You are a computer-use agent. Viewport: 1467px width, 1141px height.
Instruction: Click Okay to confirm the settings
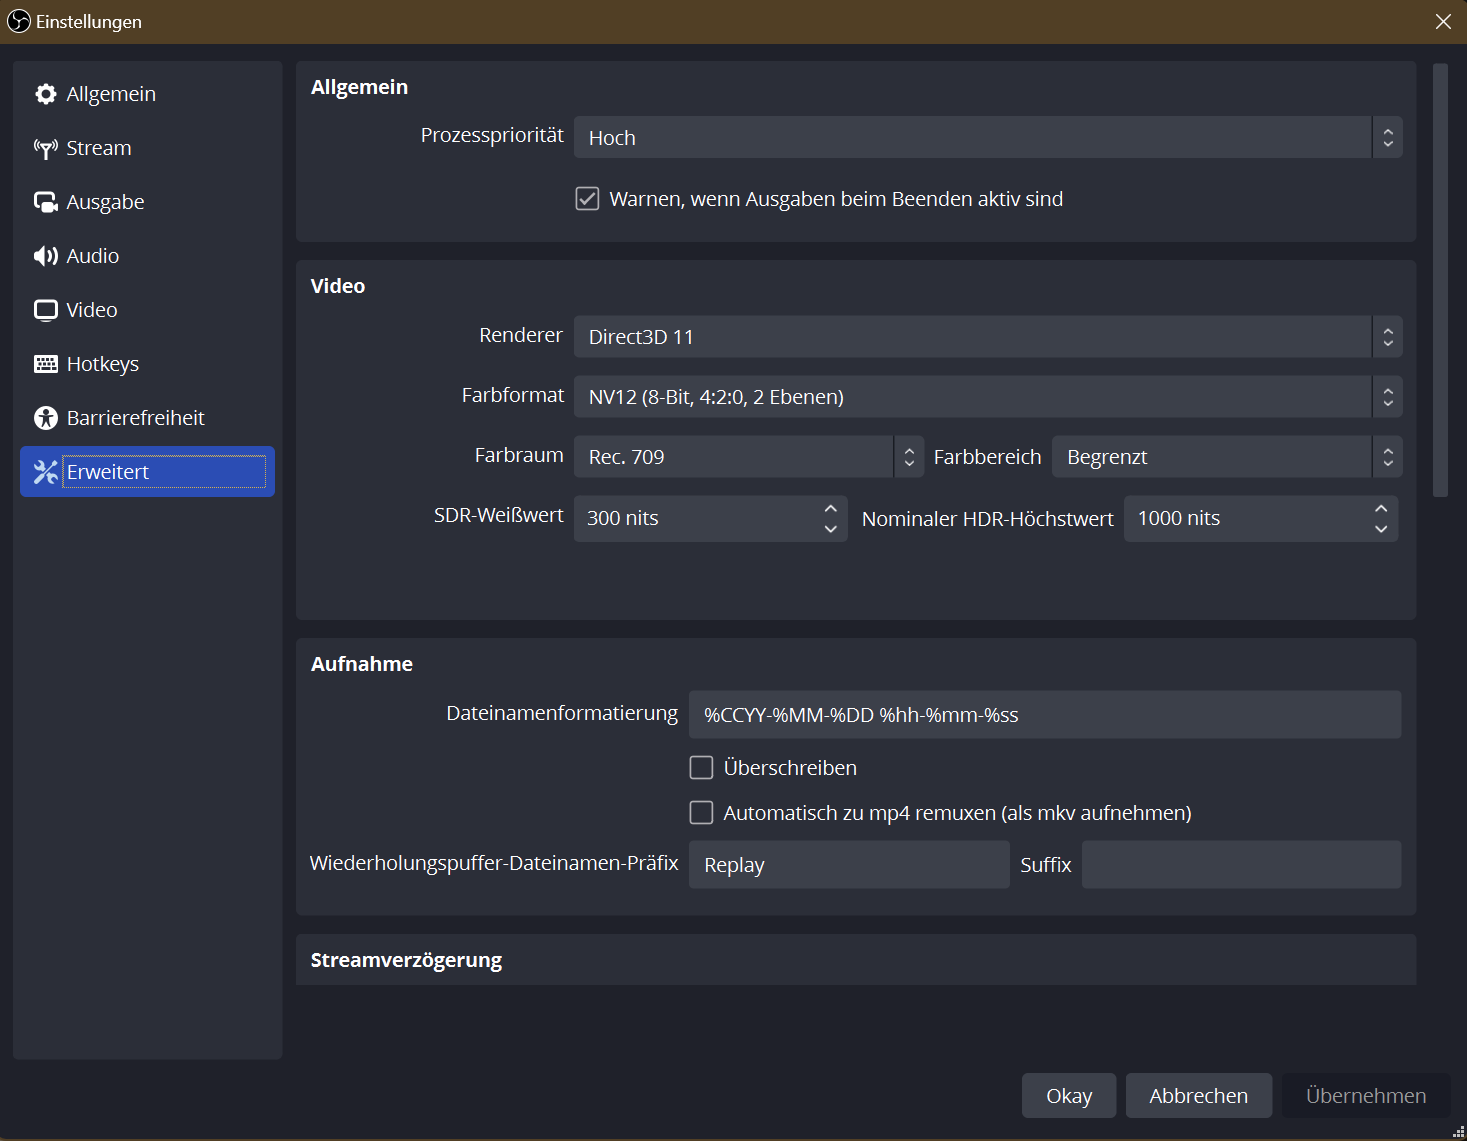tap(1069, 1096)
